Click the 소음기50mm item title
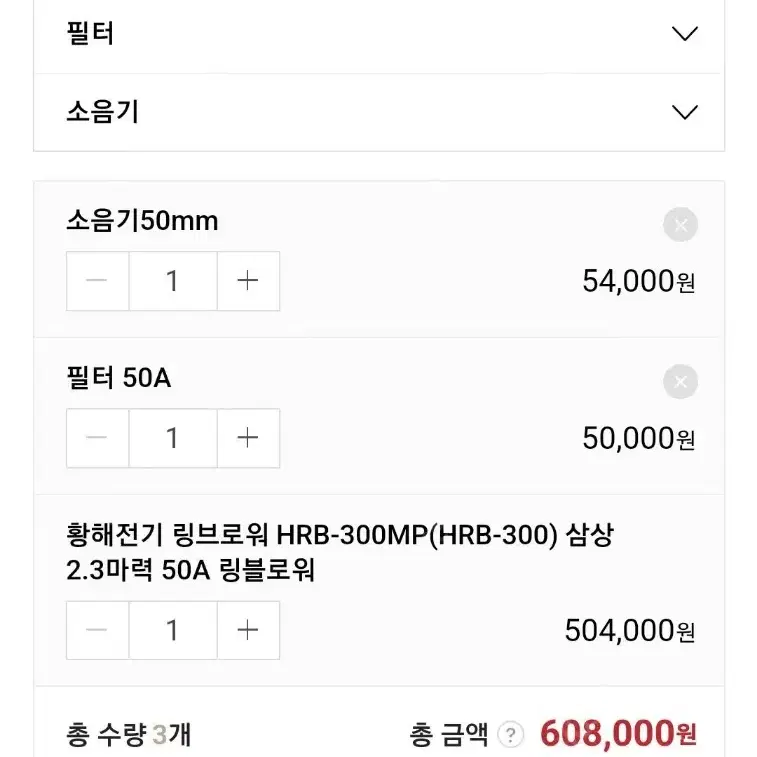This screenshot has width=757, height=757. (x=142, y=221)
